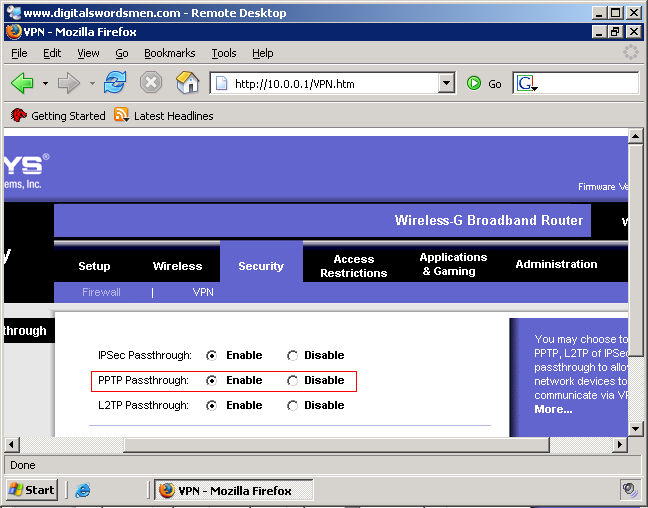Click the 'Wireless-G Broadband Router' heading
The height and width of the screenshot is (508, 648).
coord(488,220)
